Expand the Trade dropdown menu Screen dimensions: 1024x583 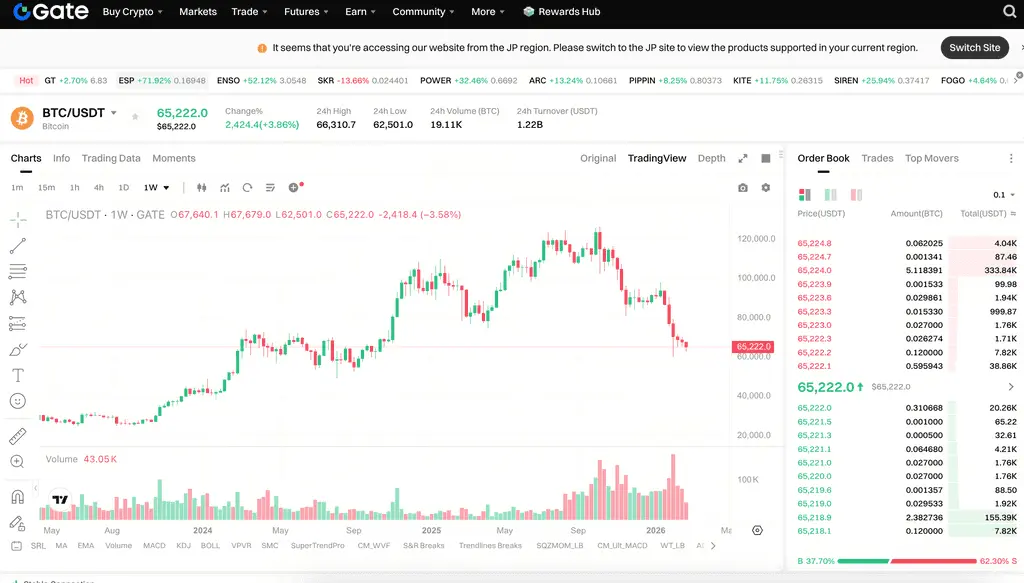[x=249, y=11]
